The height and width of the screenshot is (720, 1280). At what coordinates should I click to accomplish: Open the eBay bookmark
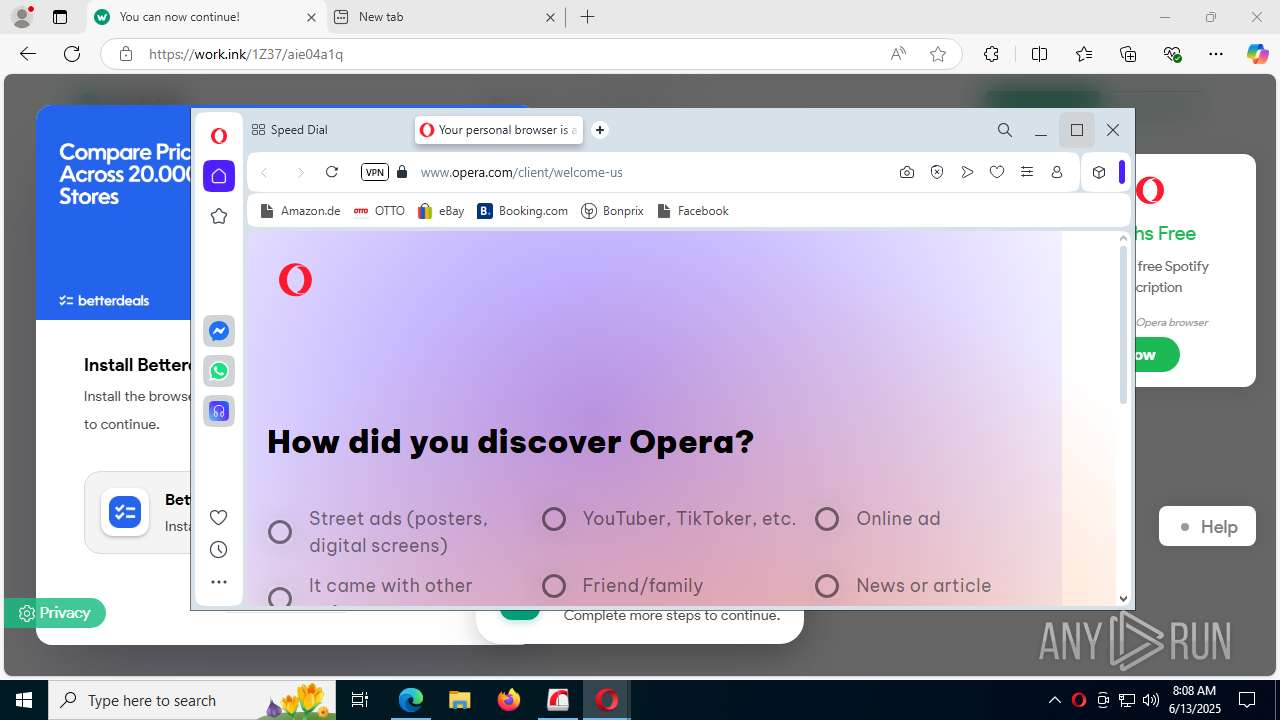point(441,211)
